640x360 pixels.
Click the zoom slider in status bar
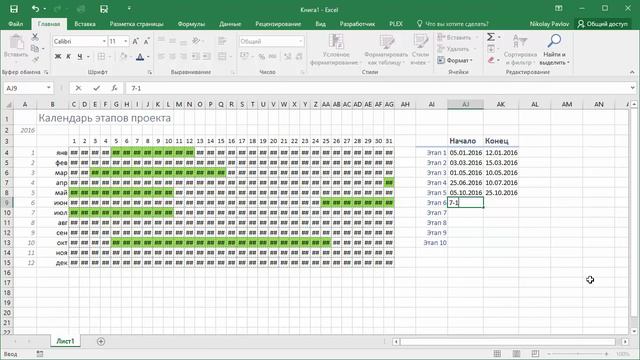[578, 353]
